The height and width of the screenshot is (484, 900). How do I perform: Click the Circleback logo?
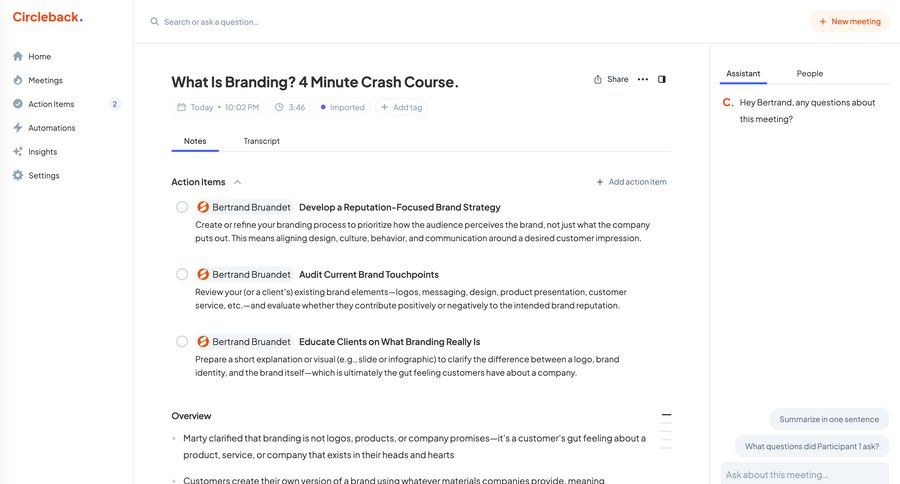click(48, 17)
